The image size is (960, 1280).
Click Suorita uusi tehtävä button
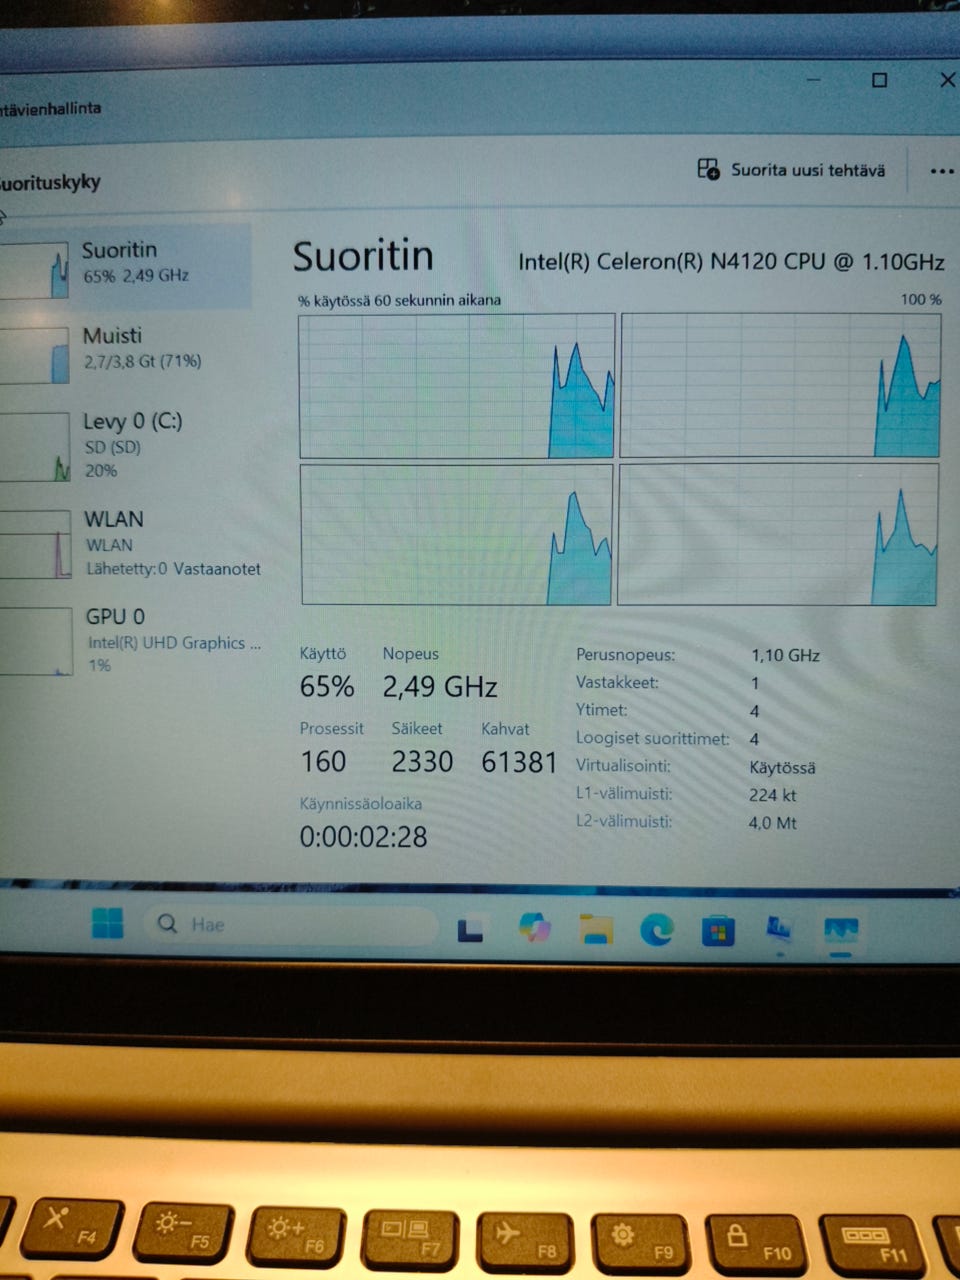[x=791, y=170]
